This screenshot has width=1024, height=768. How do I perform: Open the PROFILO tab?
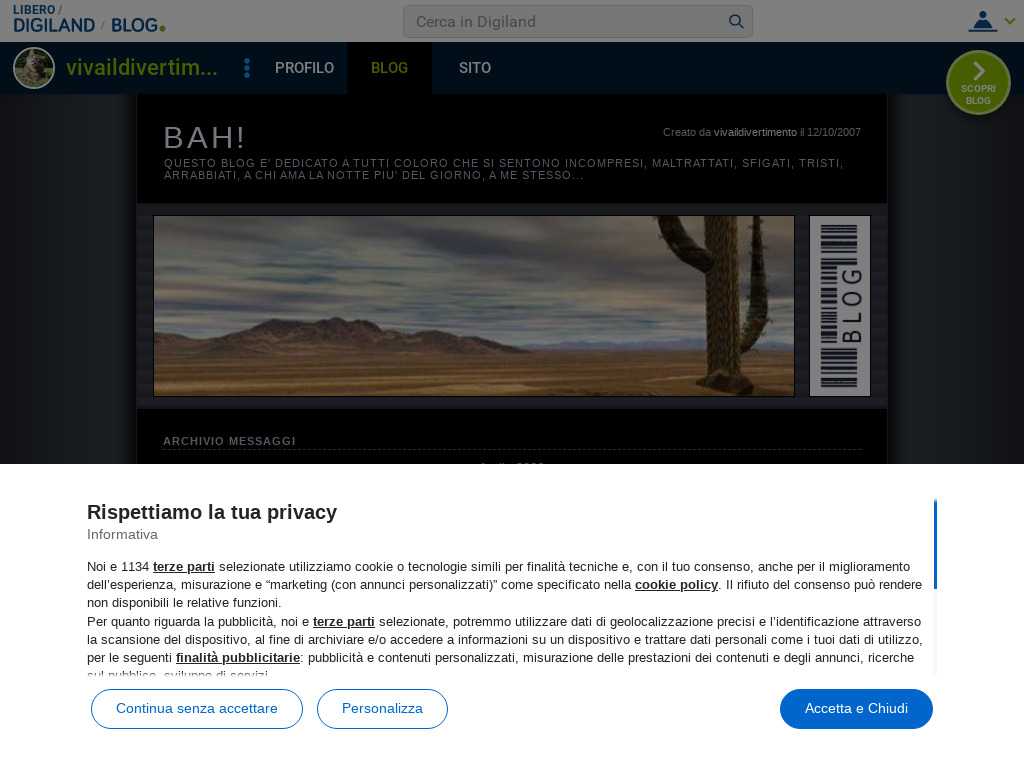point(304,68)
